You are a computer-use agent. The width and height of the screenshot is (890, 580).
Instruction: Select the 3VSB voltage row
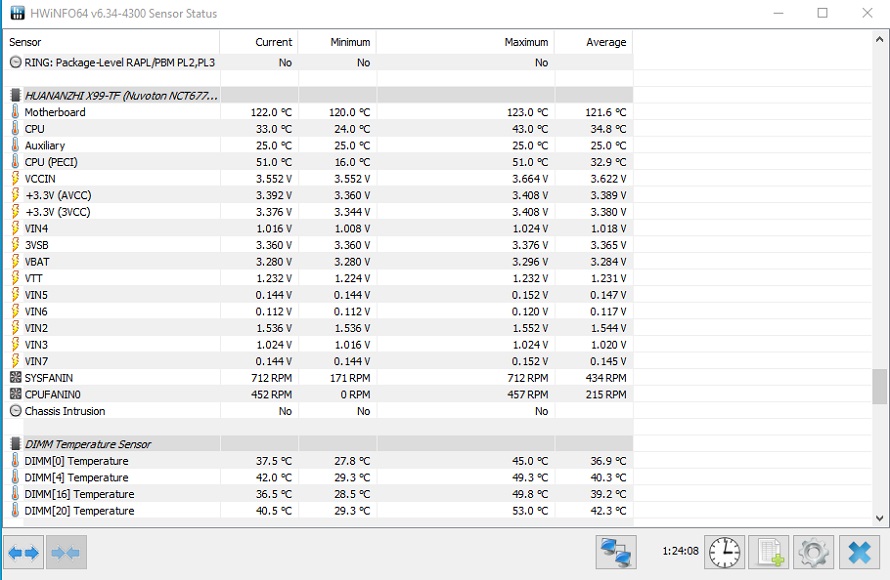[x=318, y=245]
